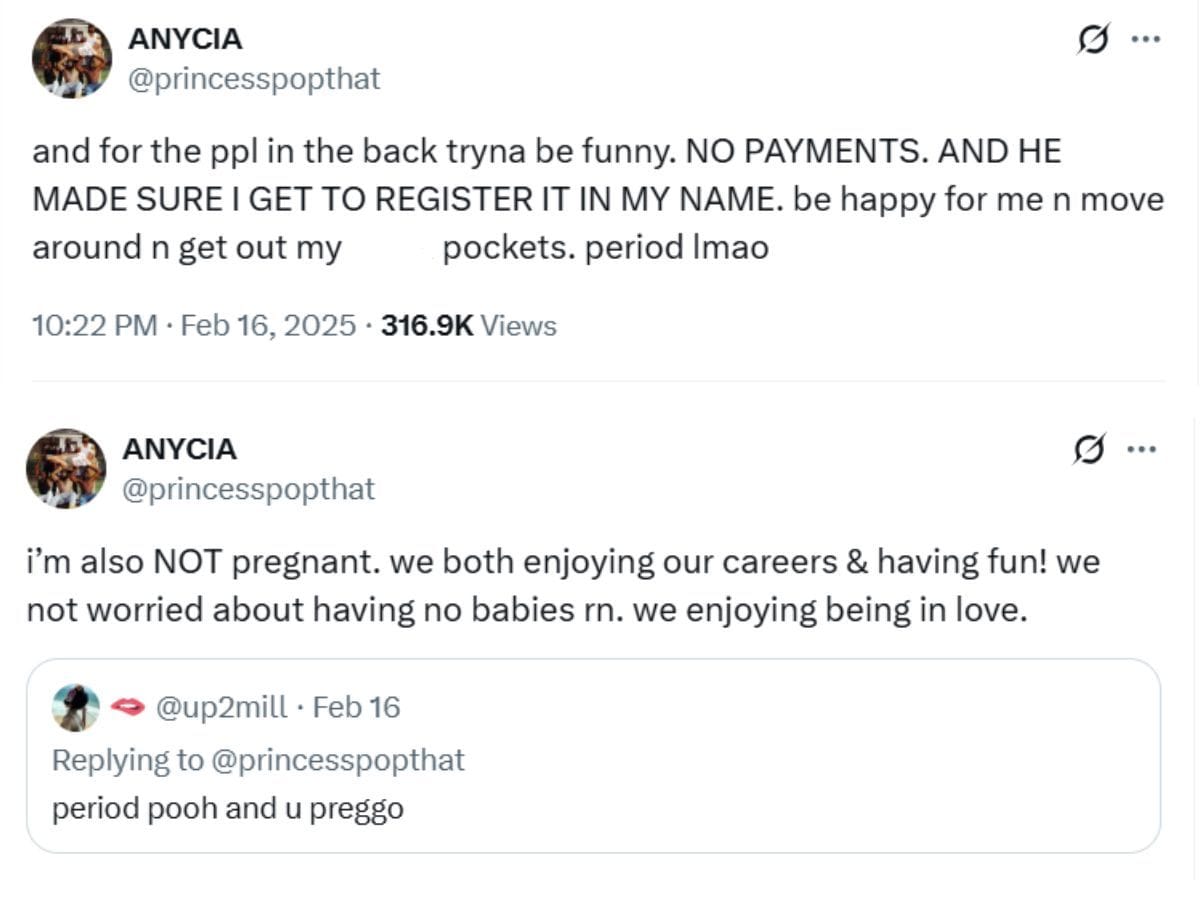Open the quoted reply "period pooh and u preggo"

[228, 808]
